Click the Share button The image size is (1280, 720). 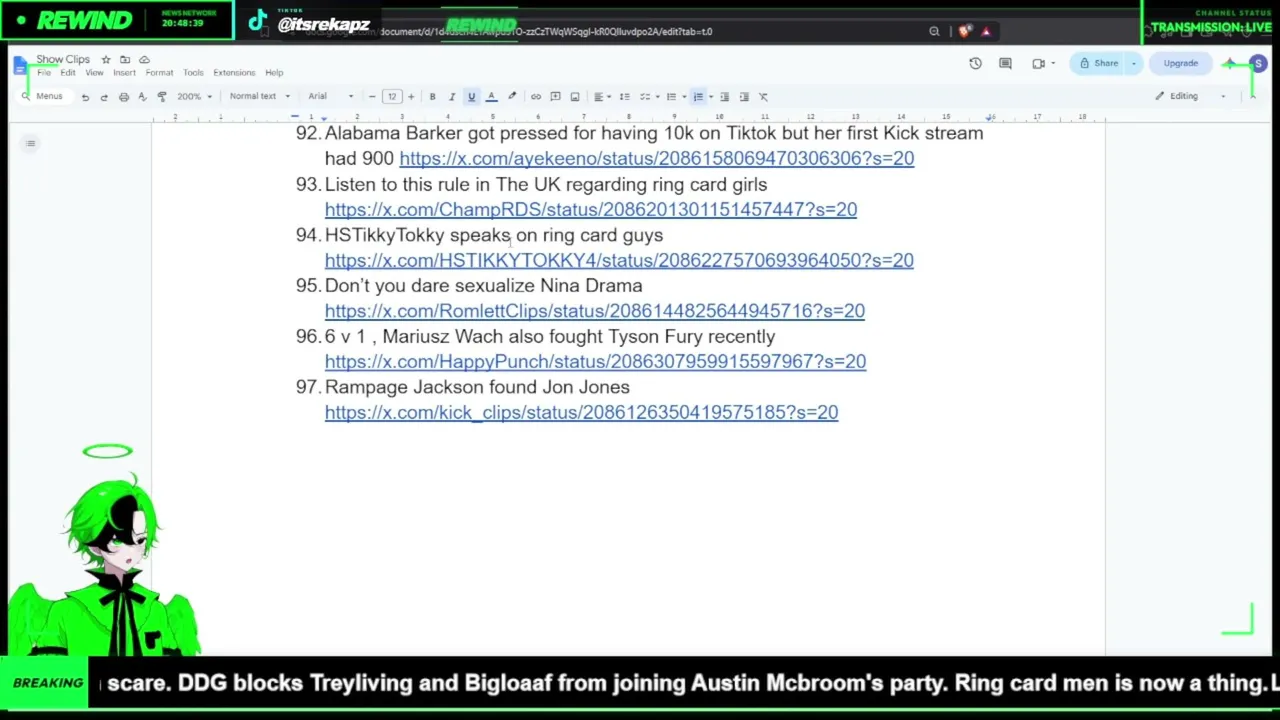pyautogui.click(x=1098, y=64)
